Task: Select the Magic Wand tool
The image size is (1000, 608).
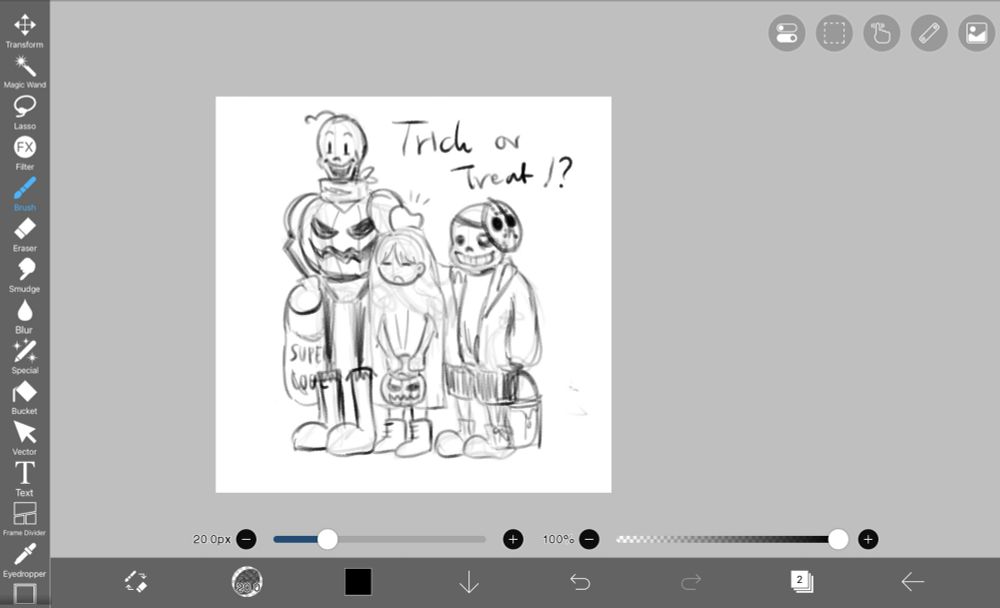Action: click(24, 71)
